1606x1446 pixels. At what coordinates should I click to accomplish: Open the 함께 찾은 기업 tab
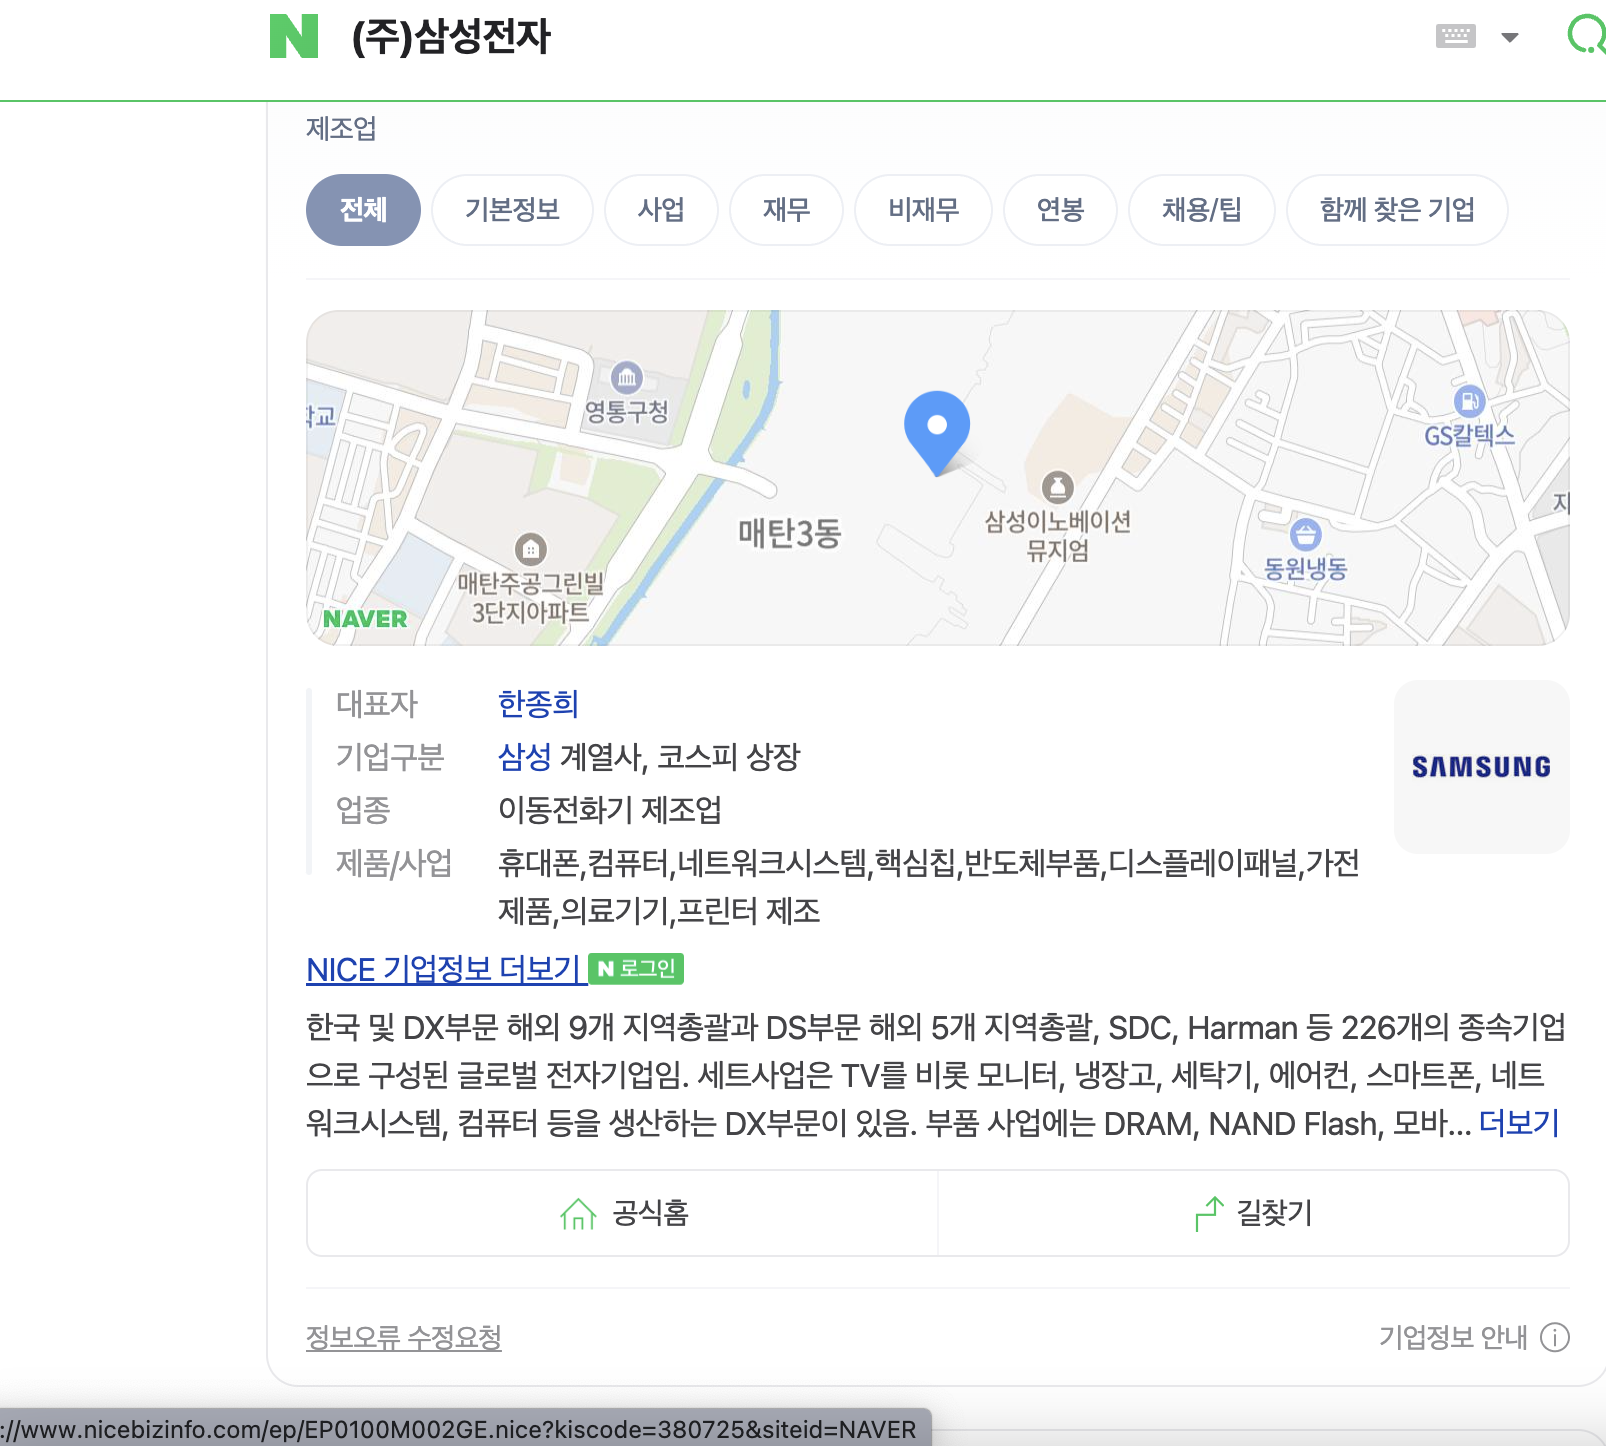click(1397, 210)
